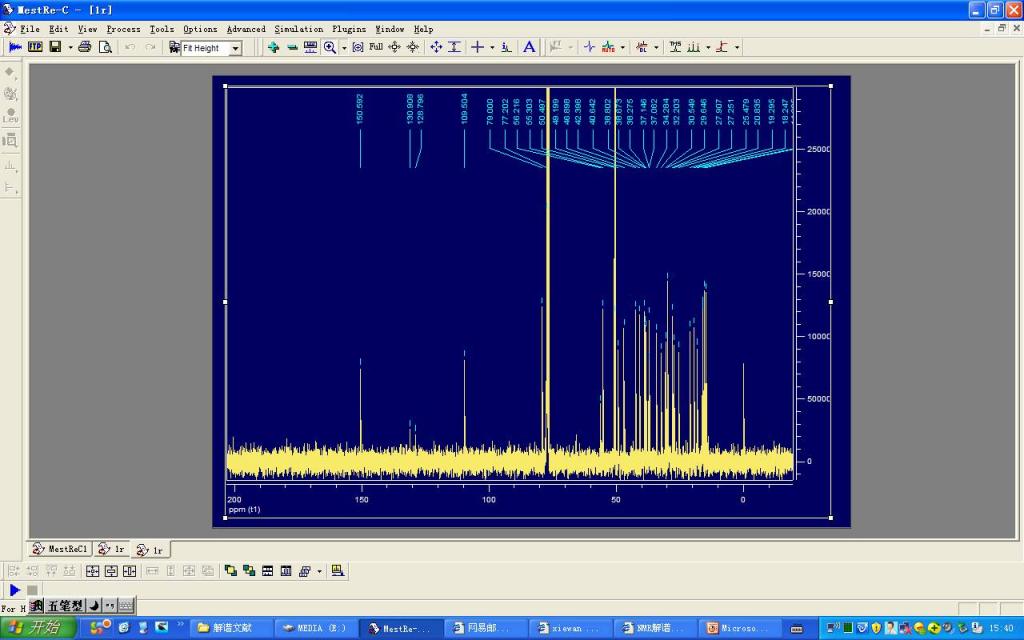Toggle the pan spectrum four-arrow tool
The image size is (1024, 640).
click(x=436, y=47)
